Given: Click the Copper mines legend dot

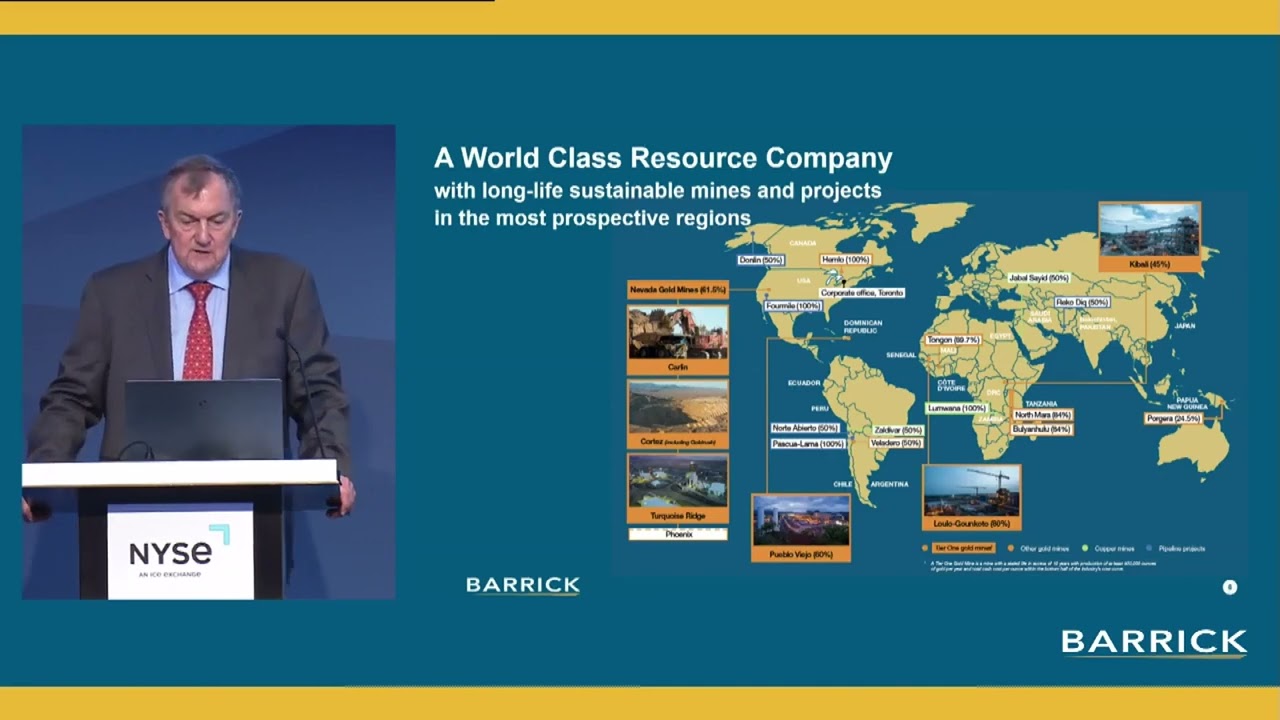Looking at the screenshot, I should pyautogui.click(x=1085, y=548).
